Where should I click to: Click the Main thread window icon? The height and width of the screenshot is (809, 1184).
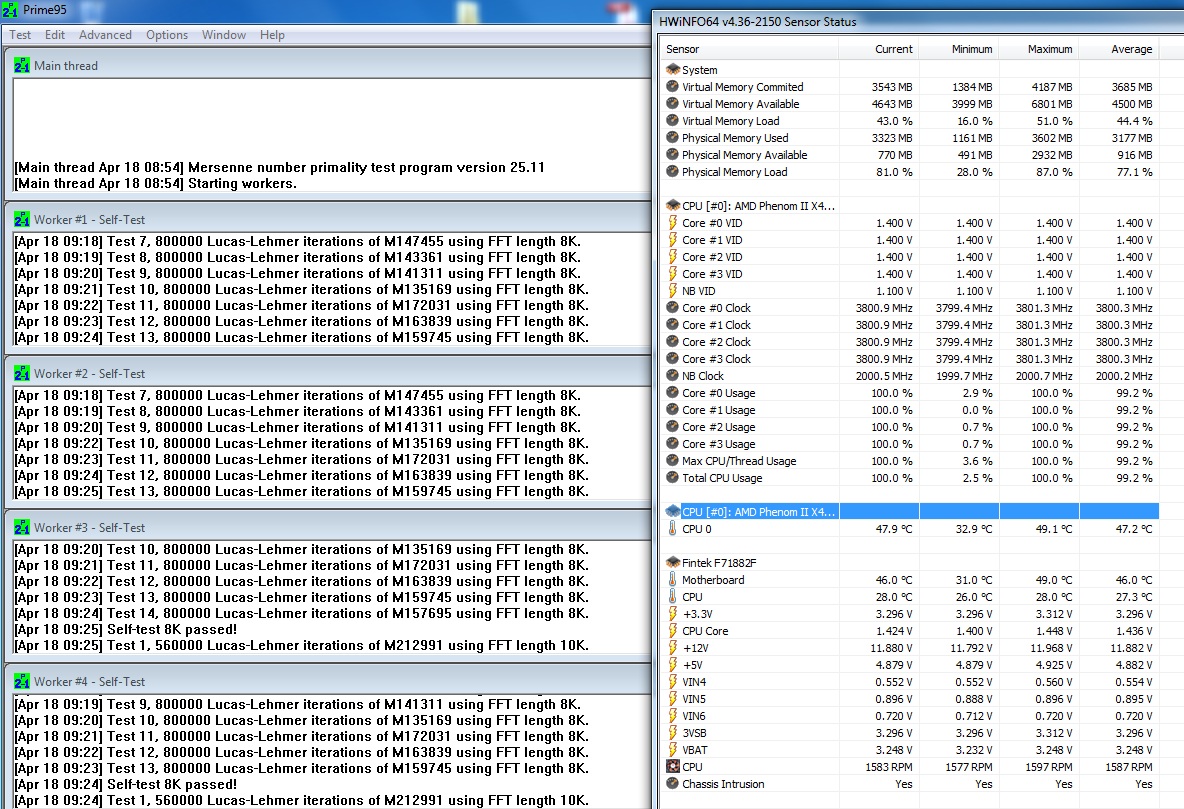tap(22, 66)
